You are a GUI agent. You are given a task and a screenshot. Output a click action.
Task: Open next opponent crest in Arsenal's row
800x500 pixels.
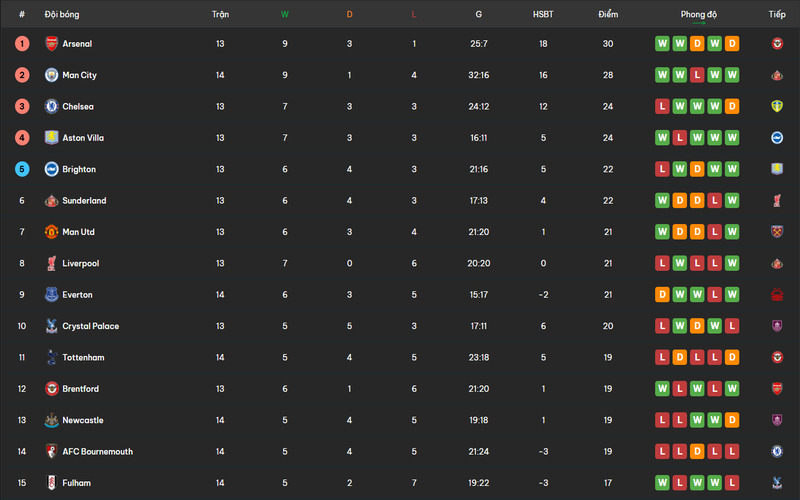pyautogui.click(x=776, y=44)
